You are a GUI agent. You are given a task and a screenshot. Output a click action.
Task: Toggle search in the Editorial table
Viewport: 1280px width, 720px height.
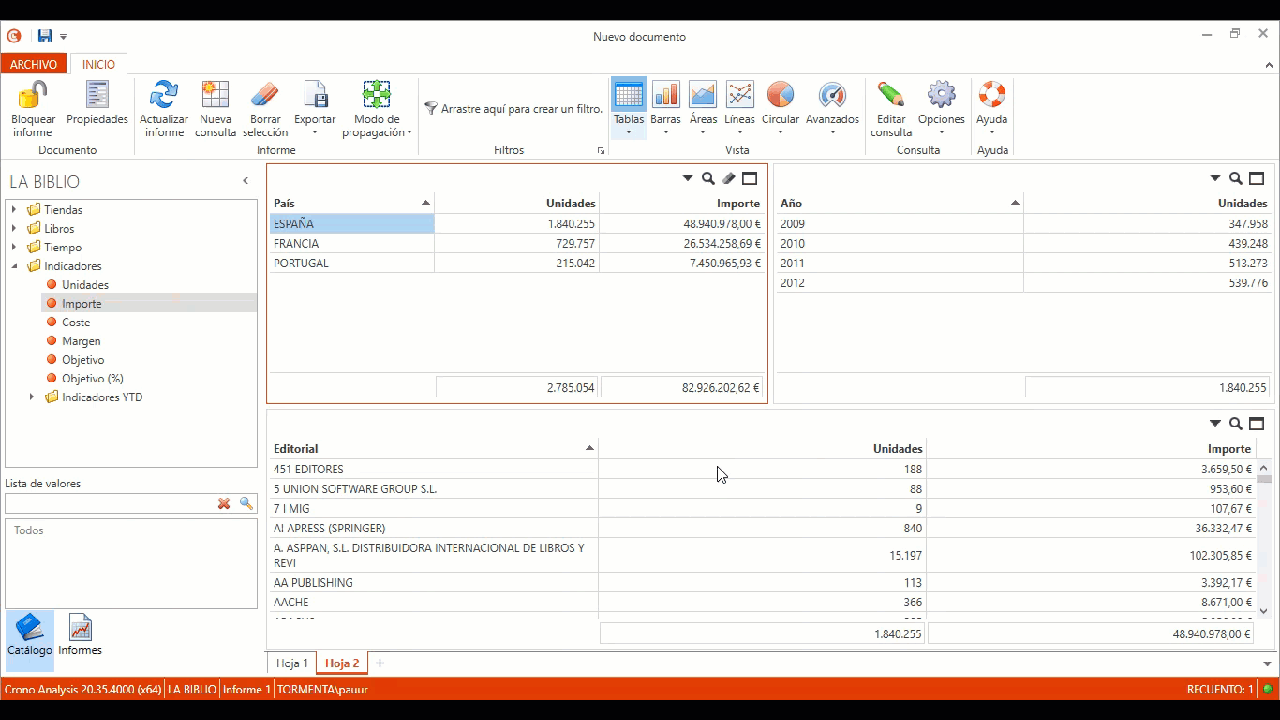click(1236, 424)
